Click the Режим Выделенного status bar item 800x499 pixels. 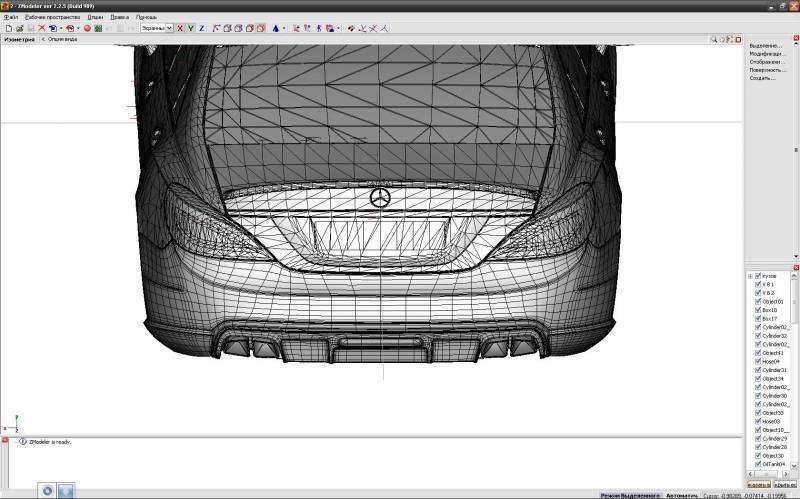point(630,495)
